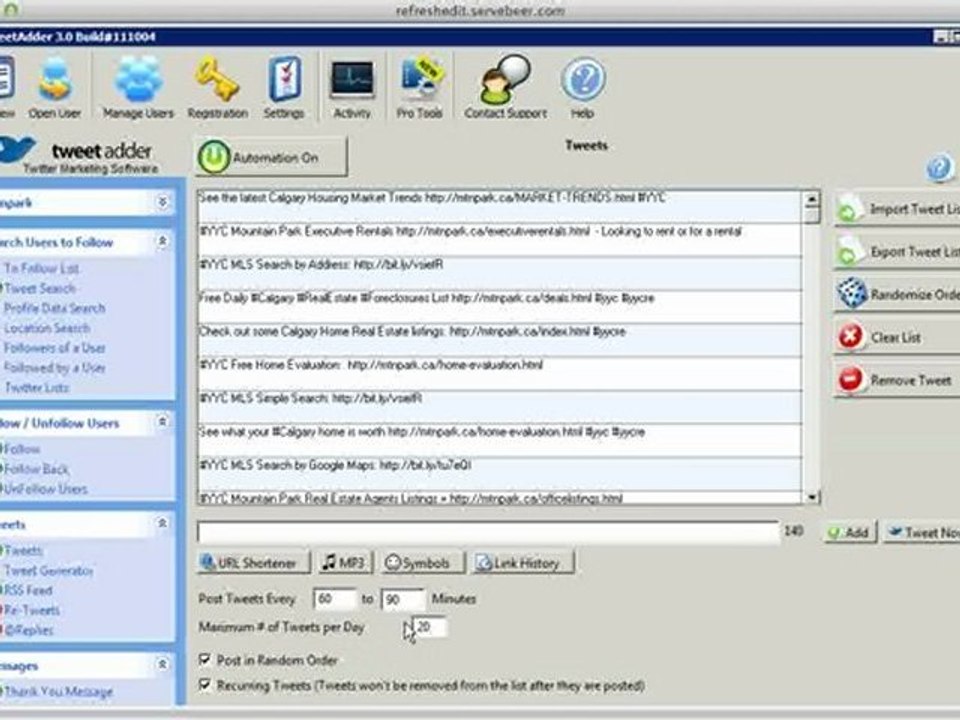This screenshot has height=720, width=960.
Task: Open Twitter Lists link
Action: [x=37, y=388]
